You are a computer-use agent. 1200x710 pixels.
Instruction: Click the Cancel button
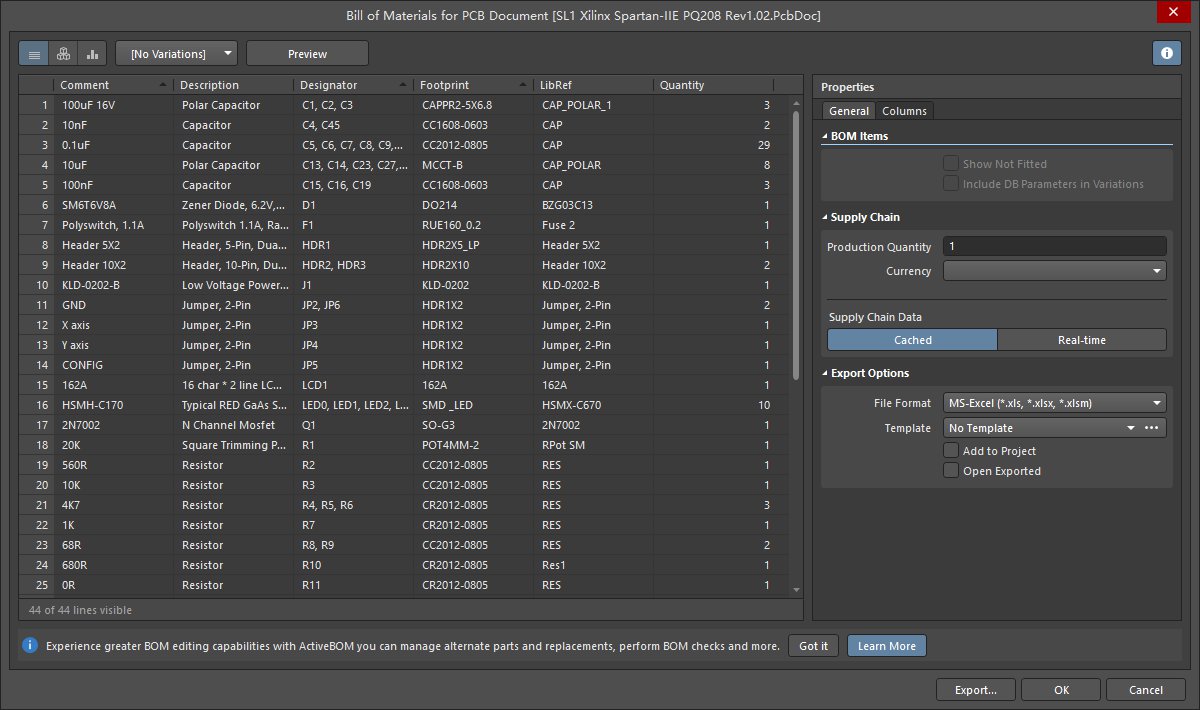1146,690
